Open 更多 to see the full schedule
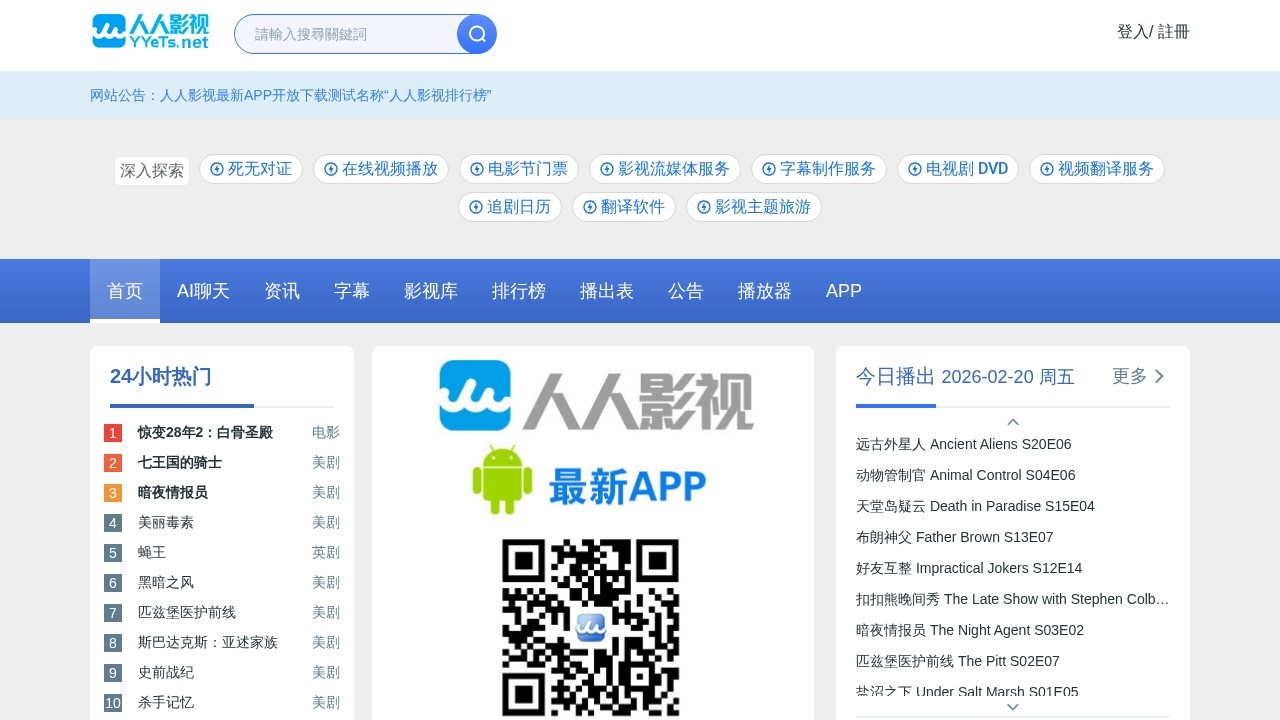Viewport: 1280px width, 720px height. tap(1139, 376)
